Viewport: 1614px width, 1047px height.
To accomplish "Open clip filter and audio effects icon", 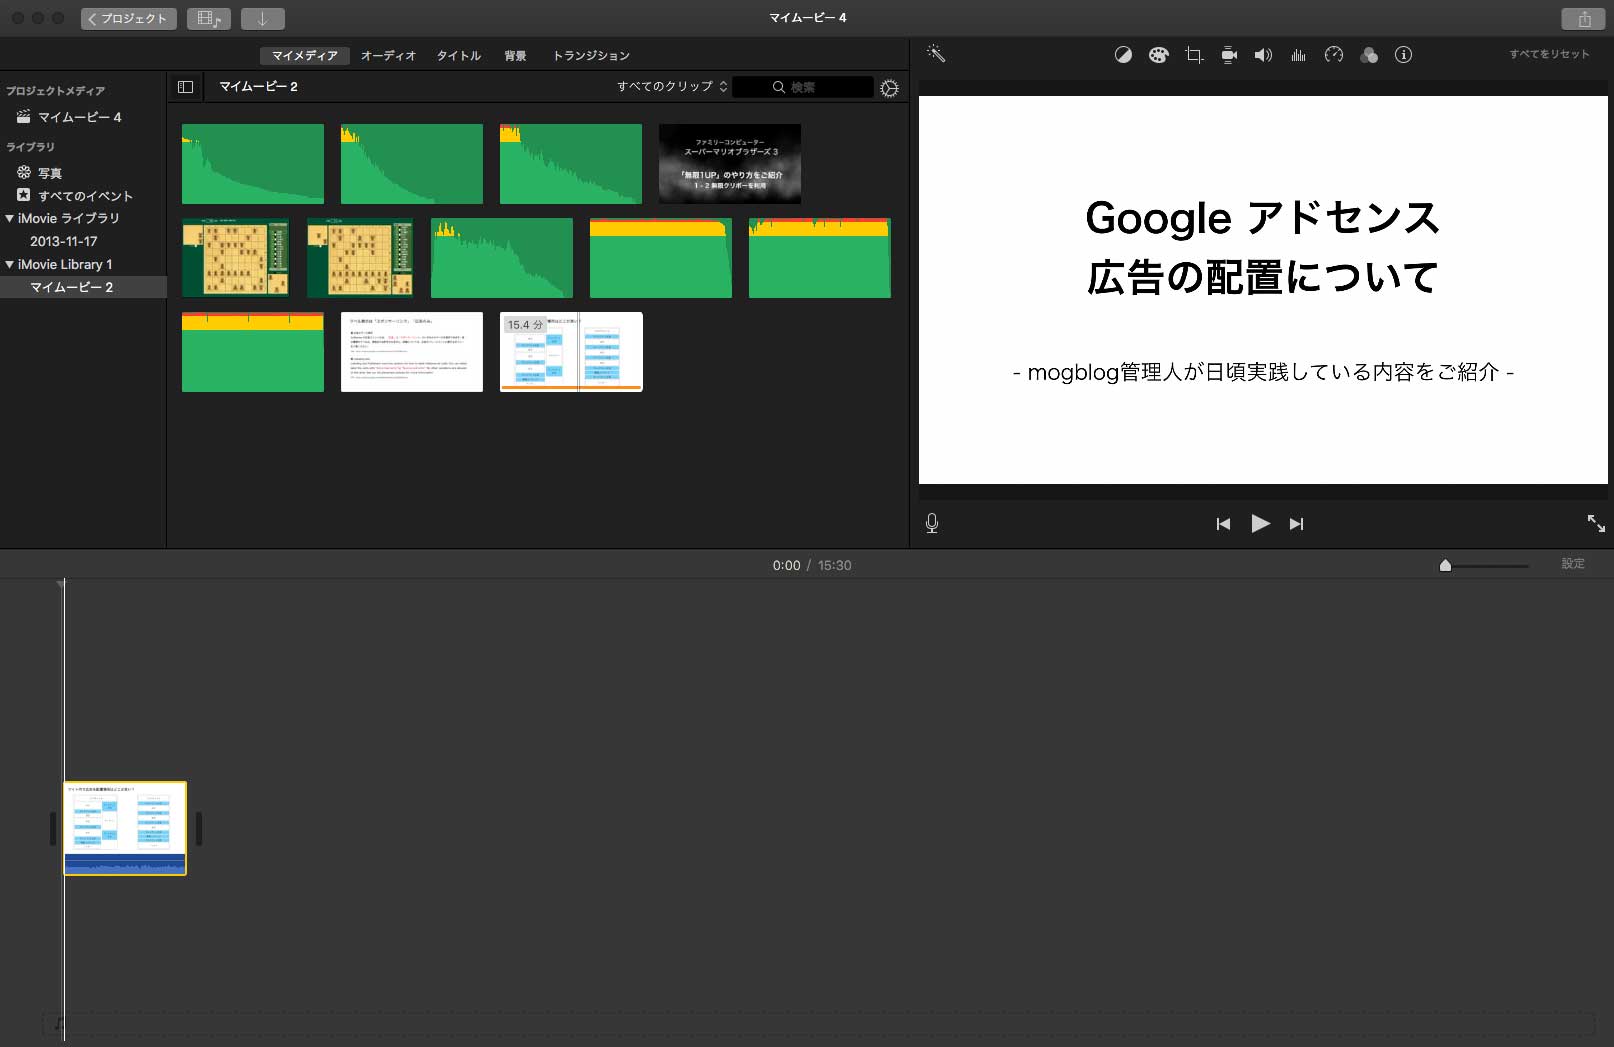I will click(1369, 55).
